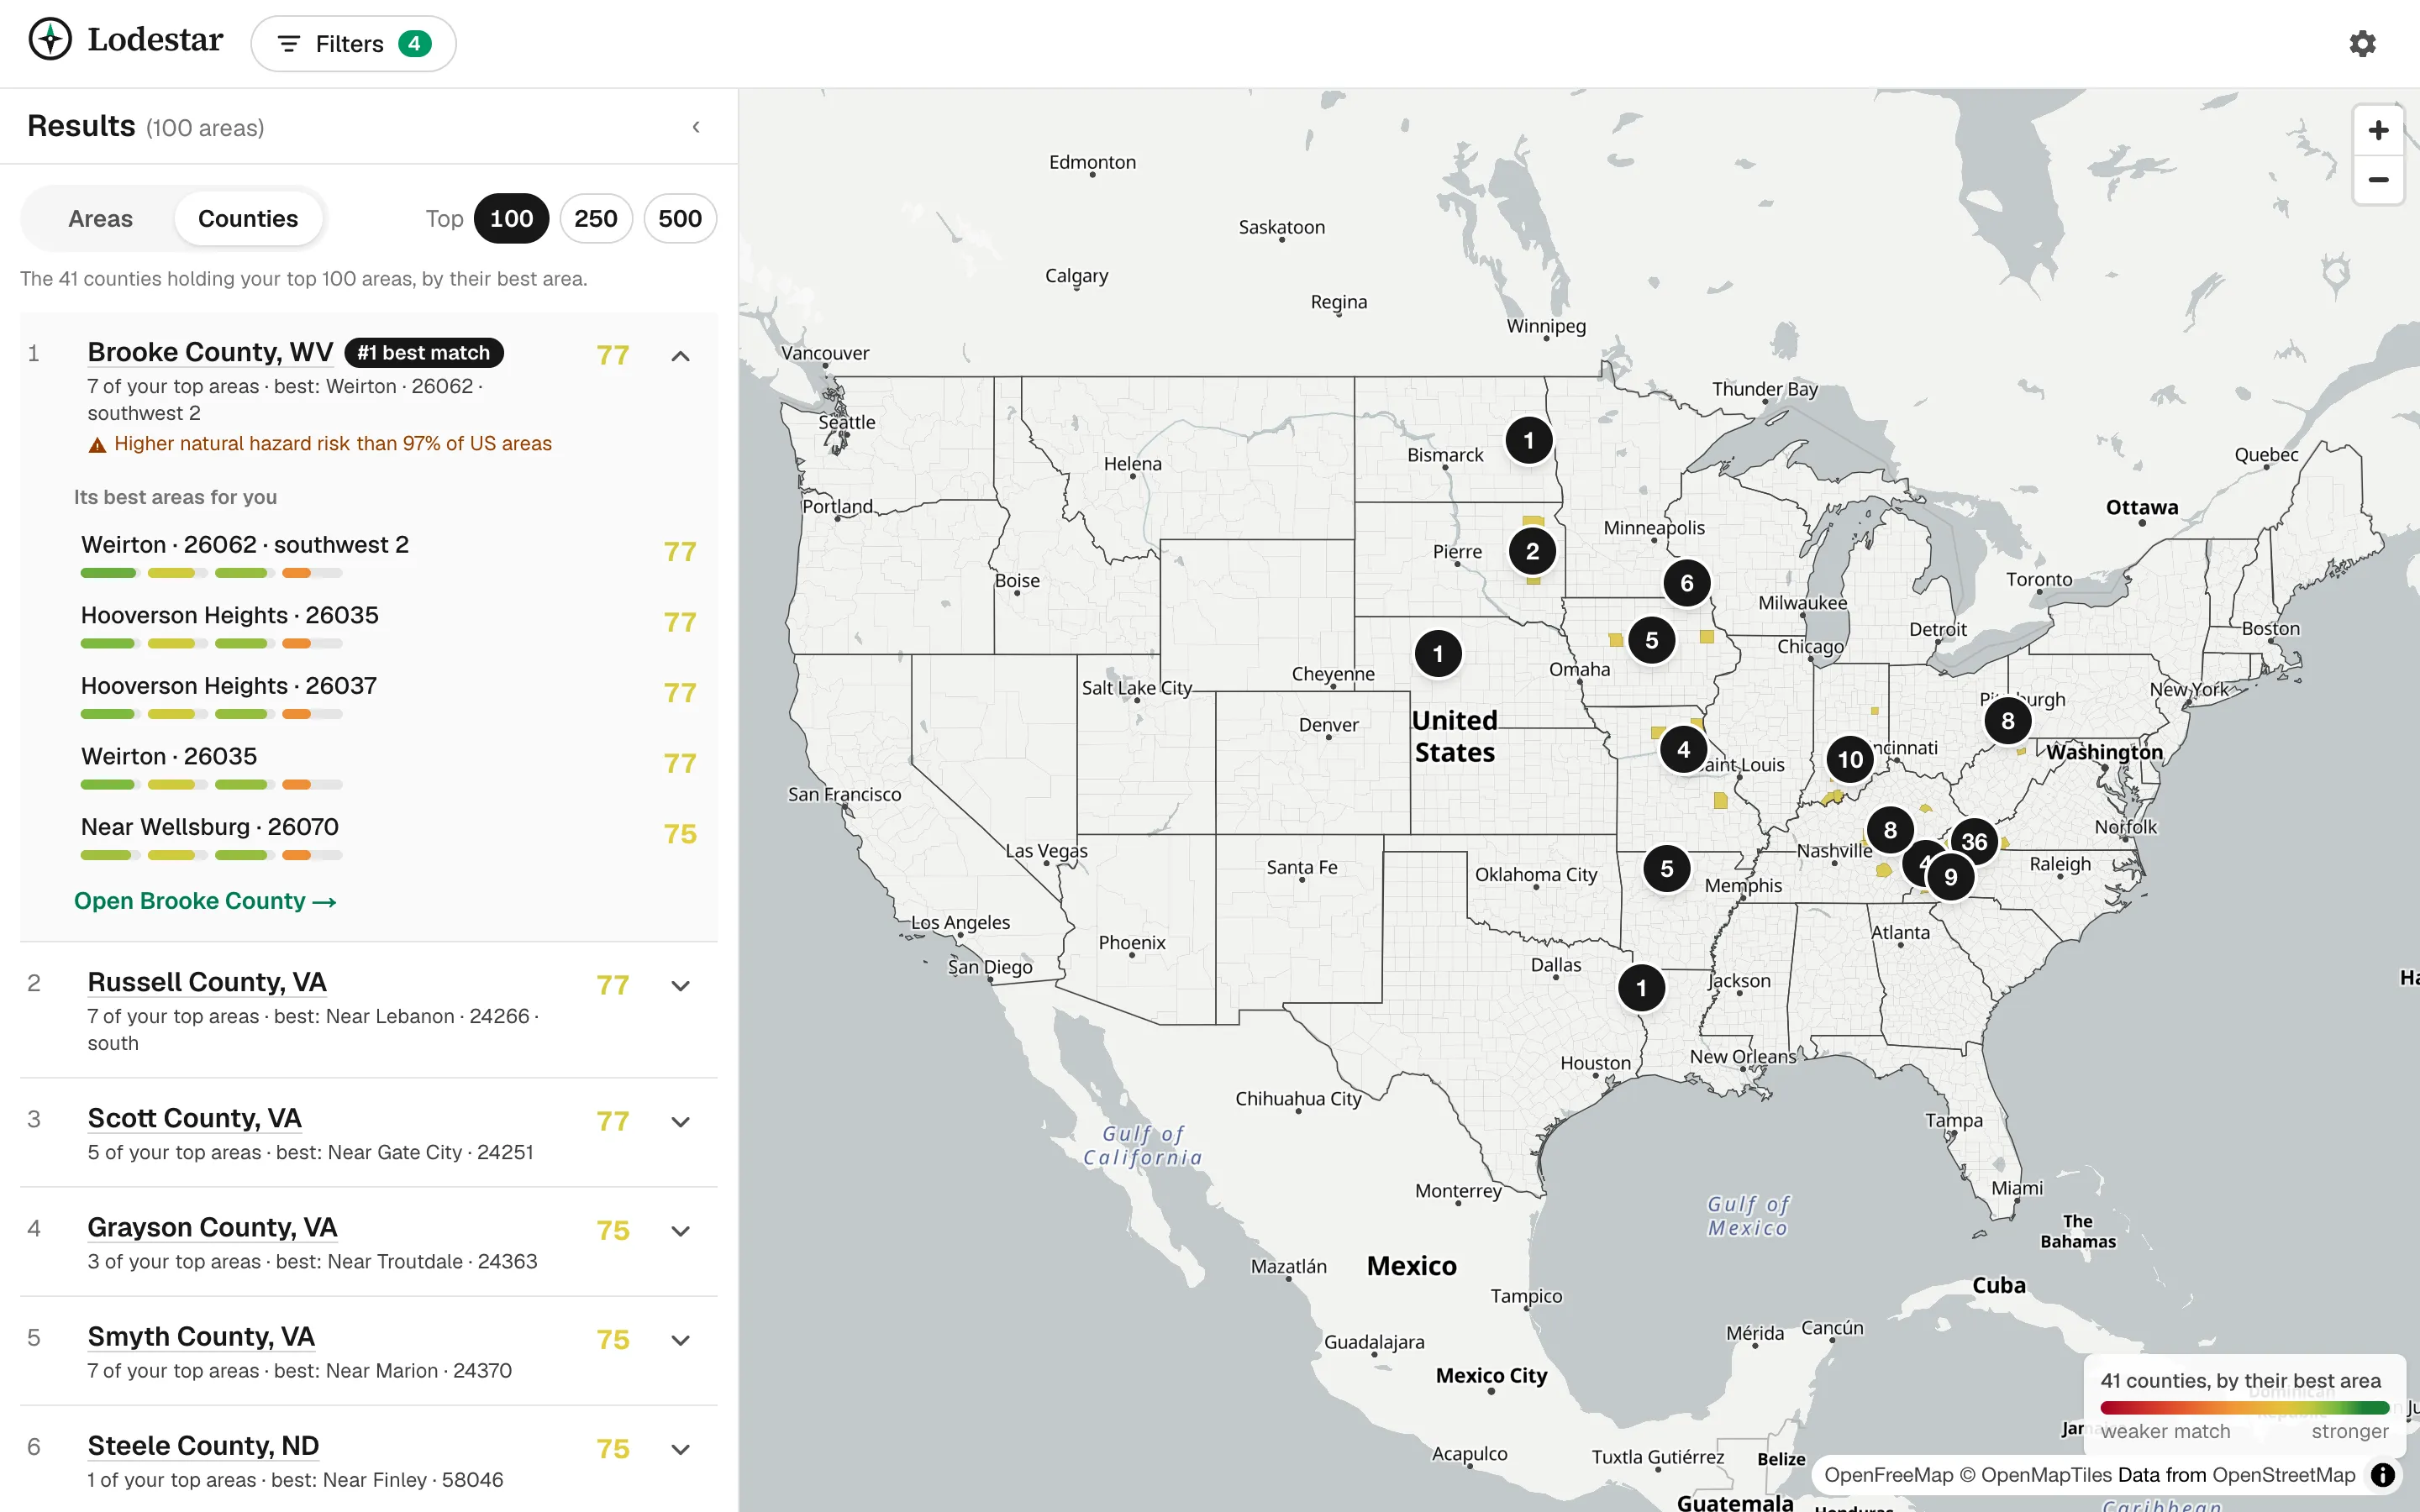Screen dimensions: 2420x1512
Task: Select Hooverson Heights · 26035 area
Action: (388, 625)
